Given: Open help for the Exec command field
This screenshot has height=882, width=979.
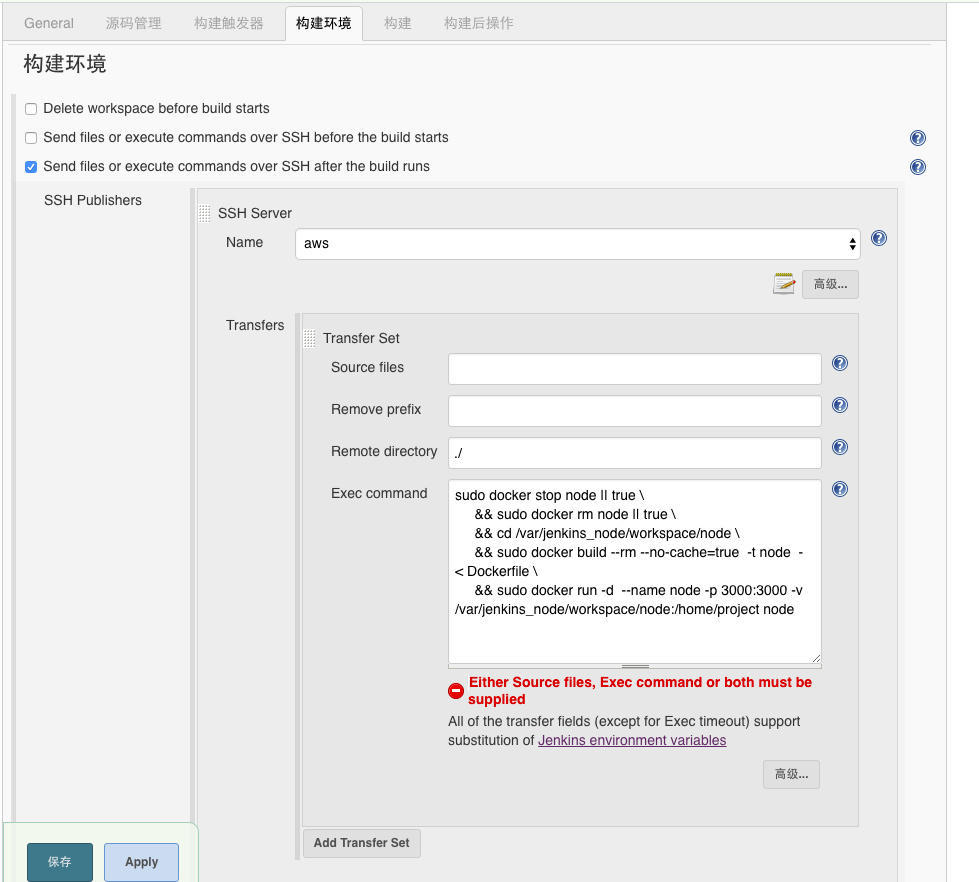Looking at the screenshot, I should click(x=840, y=489).
